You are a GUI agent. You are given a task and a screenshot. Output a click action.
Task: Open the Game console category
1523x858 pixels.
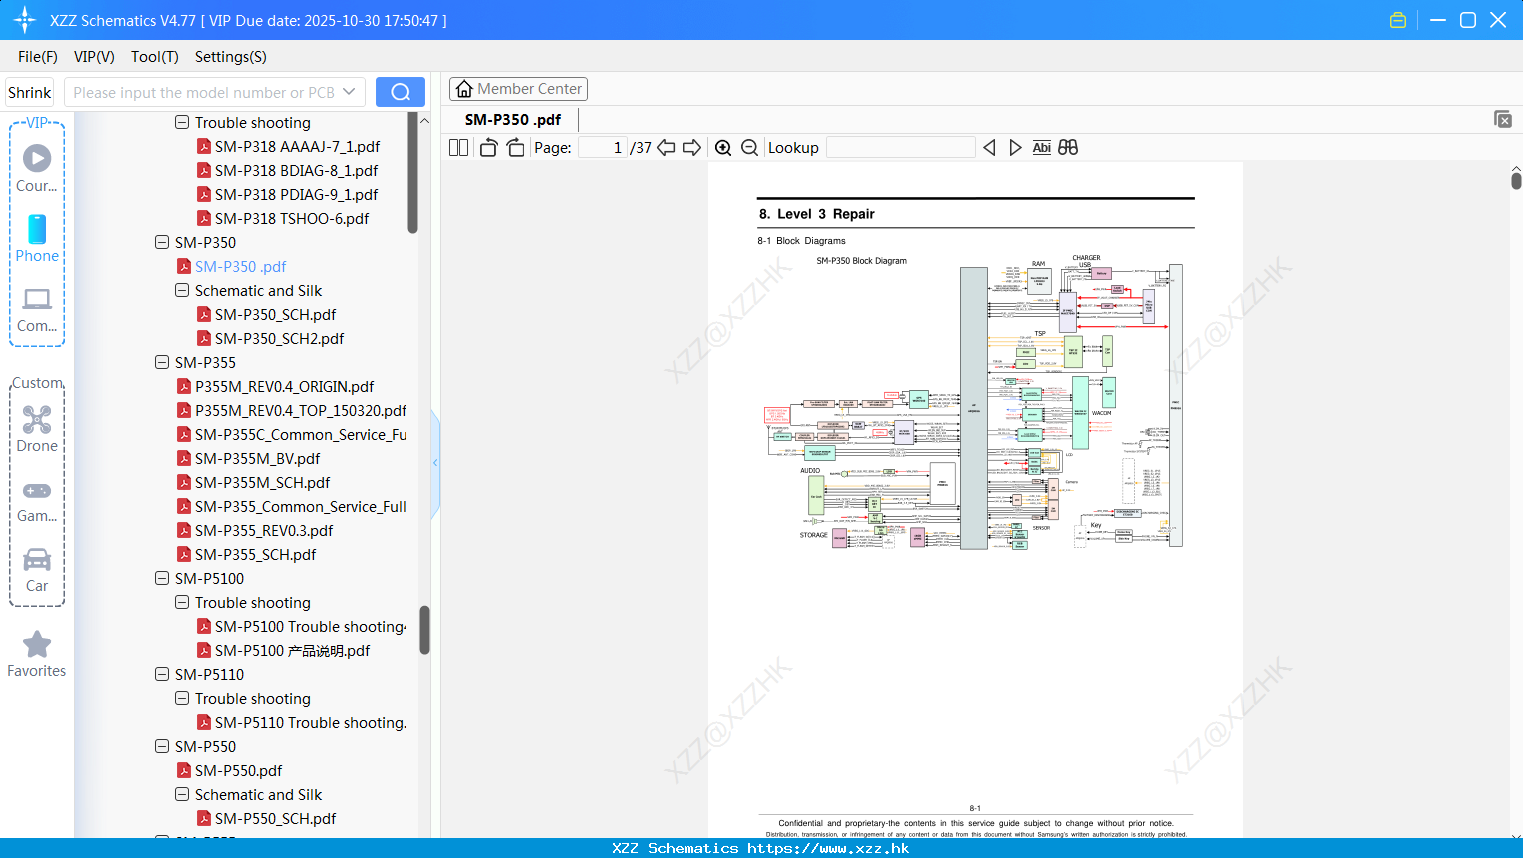click(x=37, y=500)
